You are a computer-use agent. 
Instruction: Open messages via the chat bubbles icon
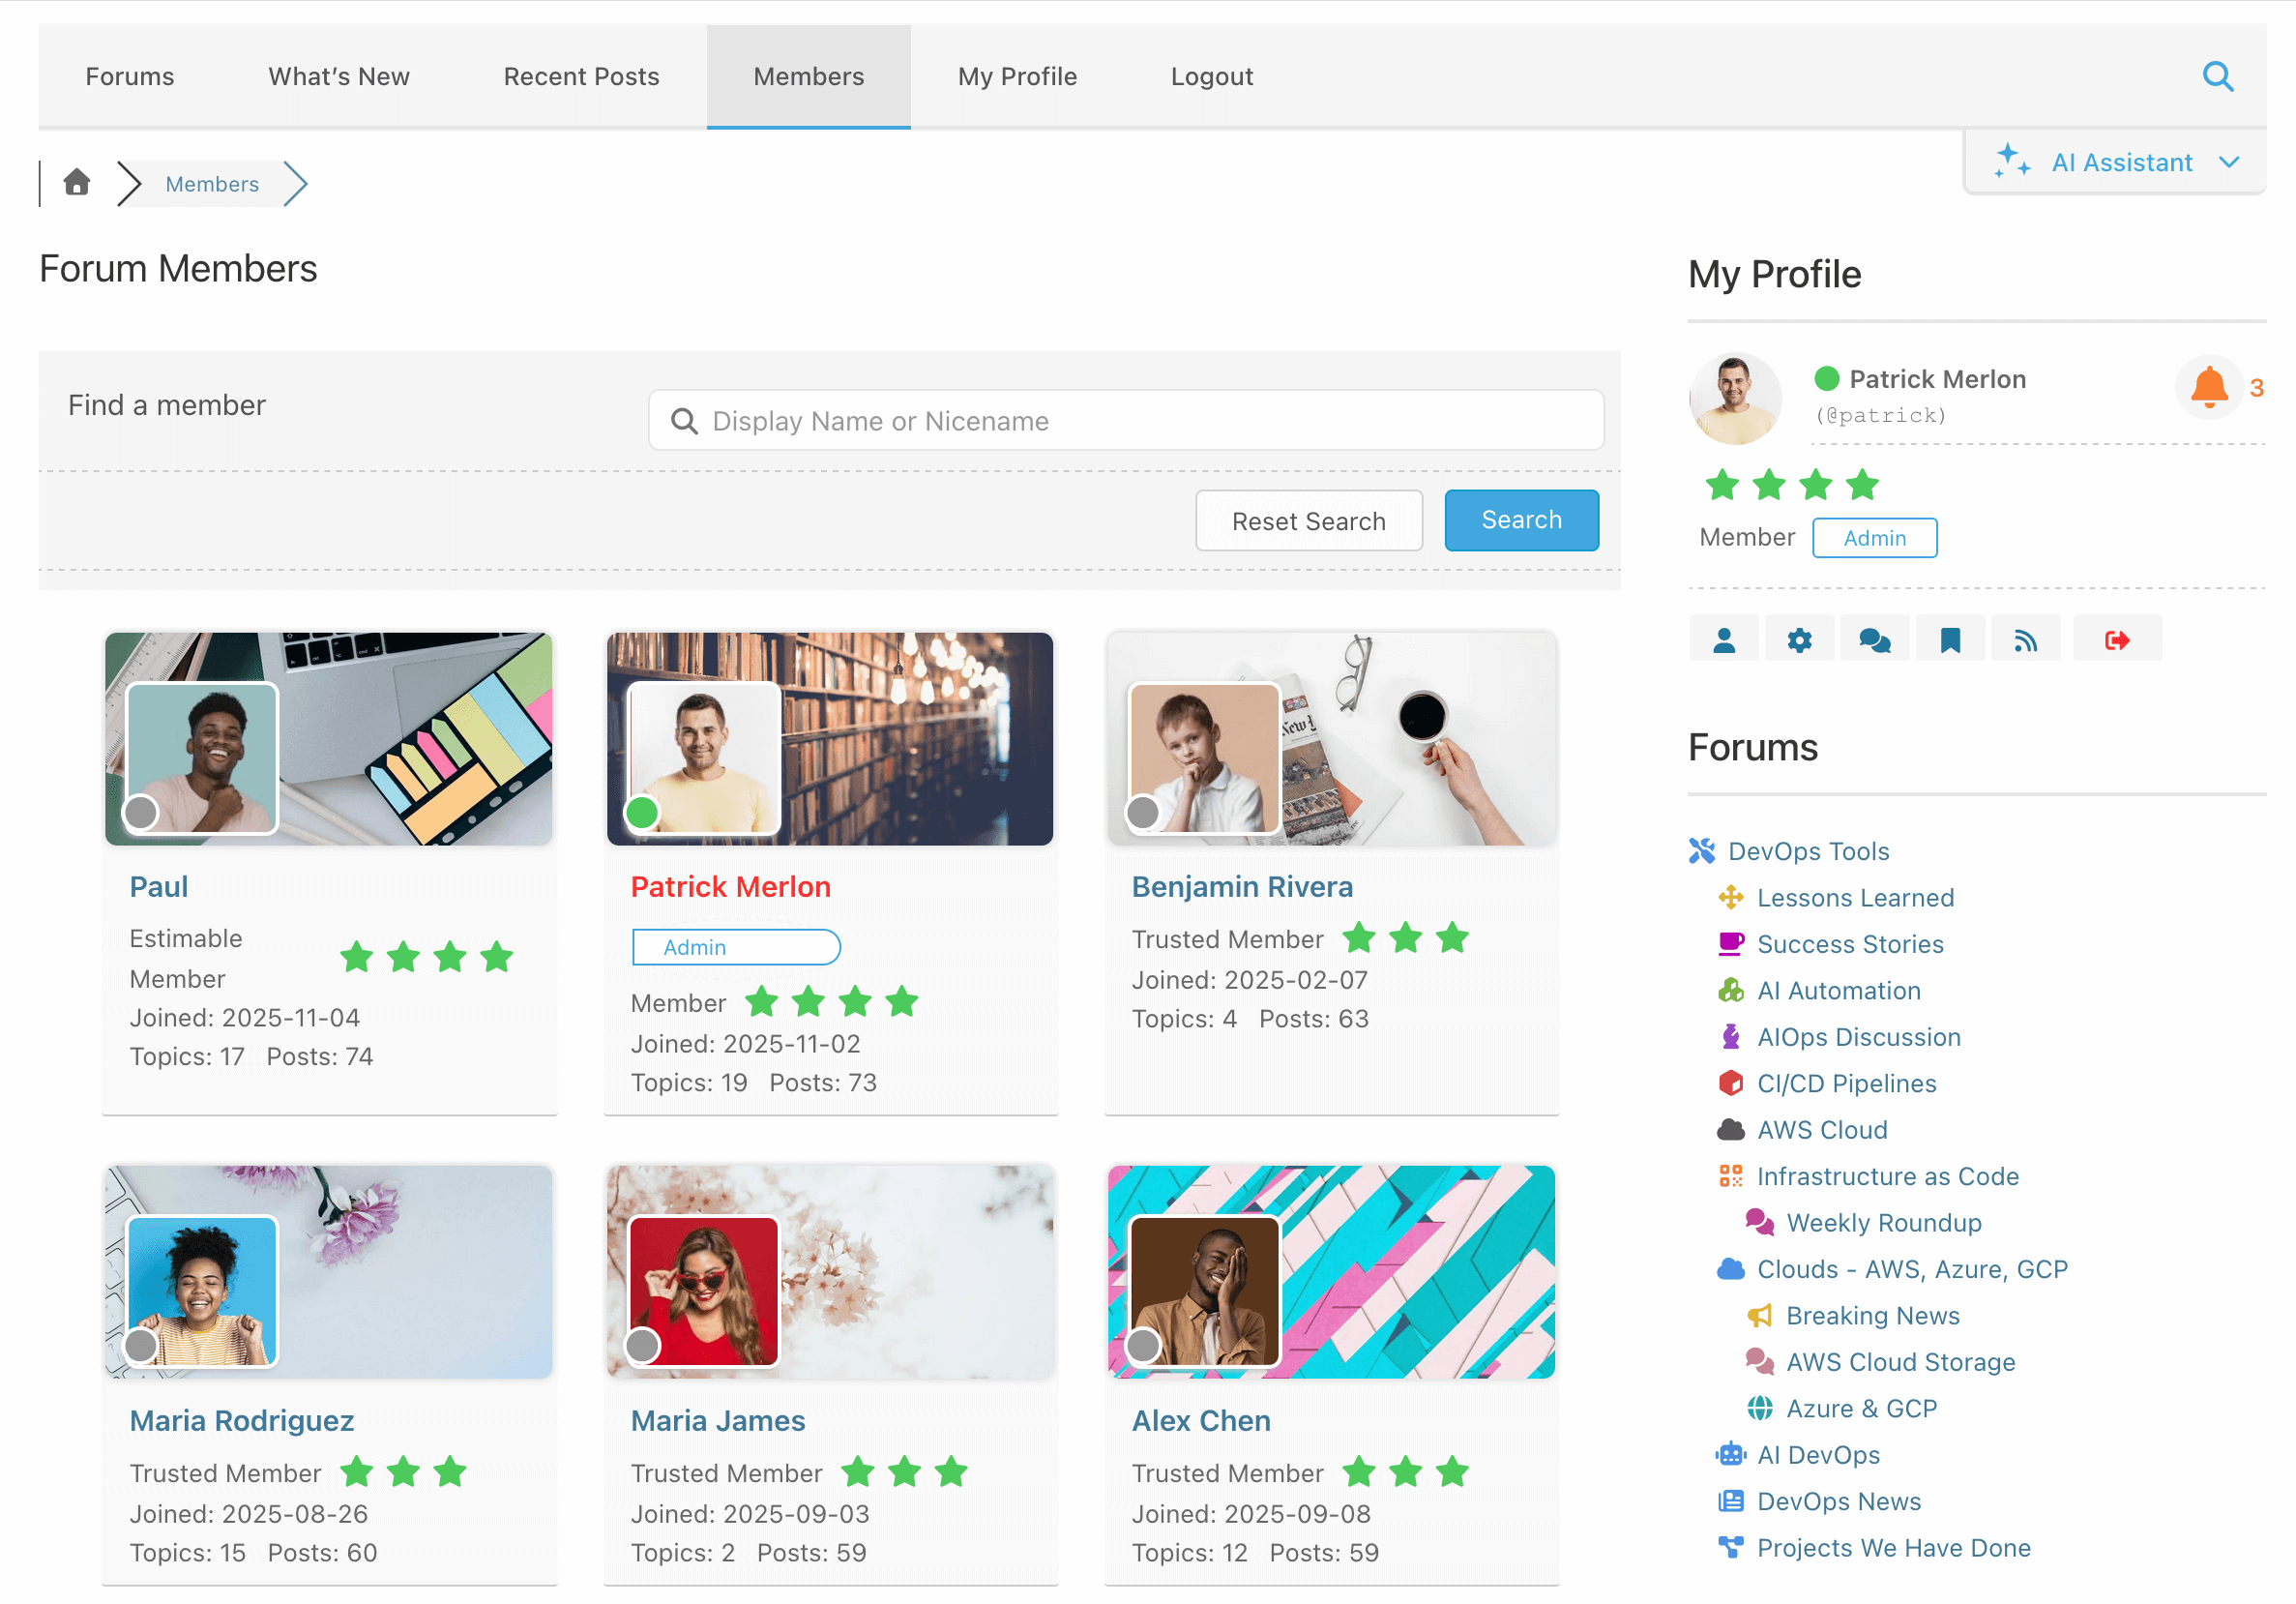click(x=1875, y=638)
